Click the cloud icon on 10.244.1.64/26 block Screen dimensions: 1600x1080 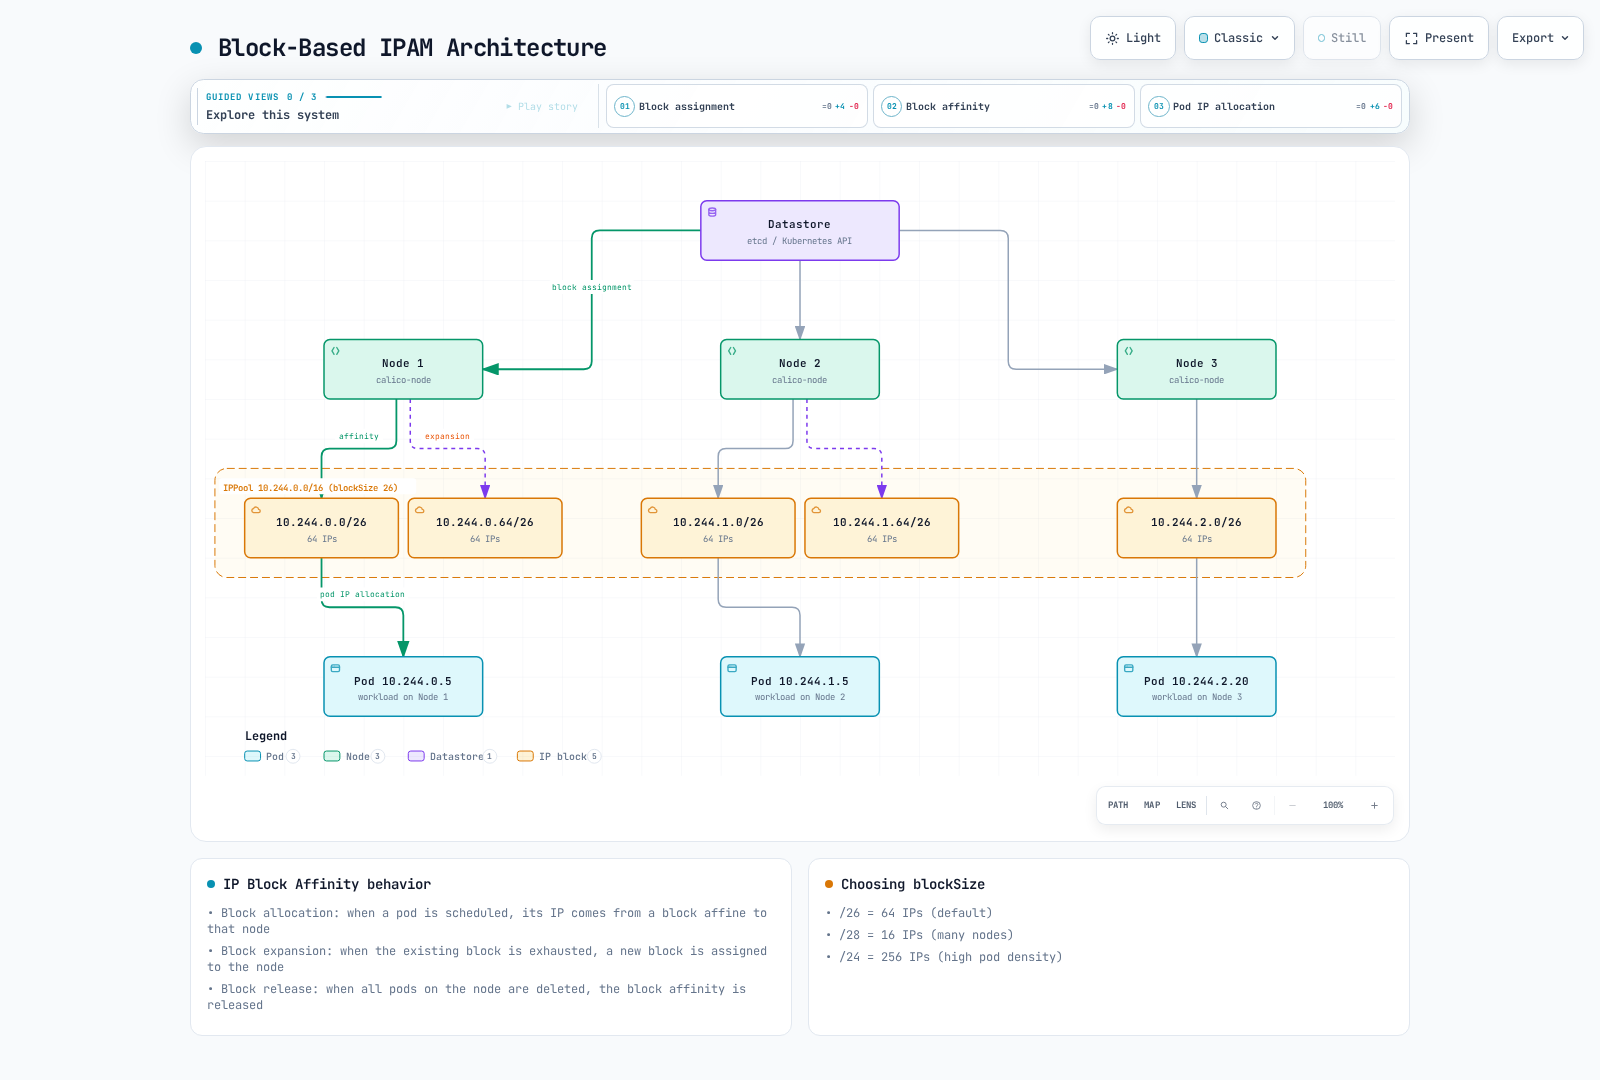pyautogui.click(x=816, y=510)
